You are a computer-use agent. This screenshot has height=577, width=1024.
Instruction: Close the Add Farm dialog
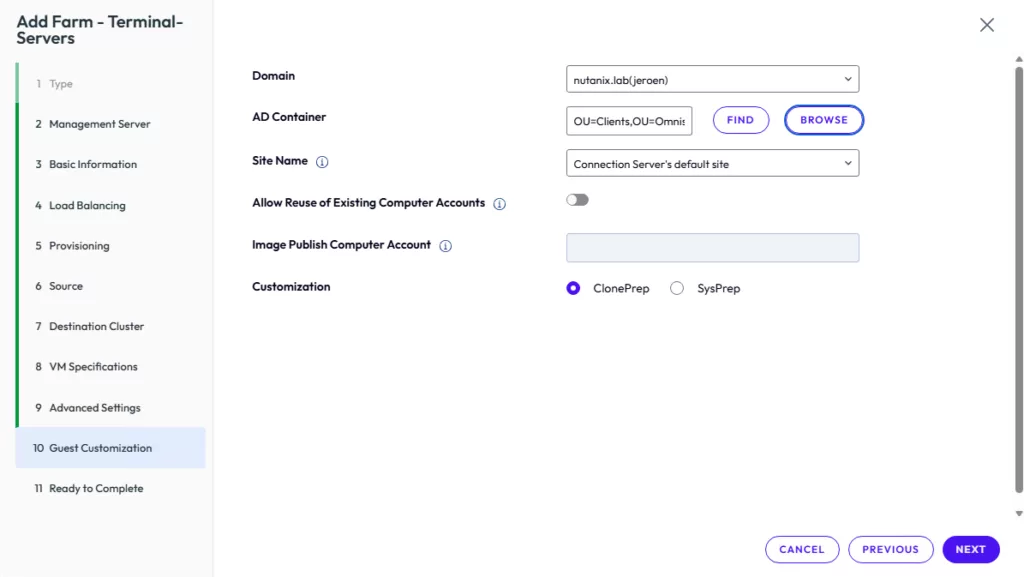[x=987, y=25]
